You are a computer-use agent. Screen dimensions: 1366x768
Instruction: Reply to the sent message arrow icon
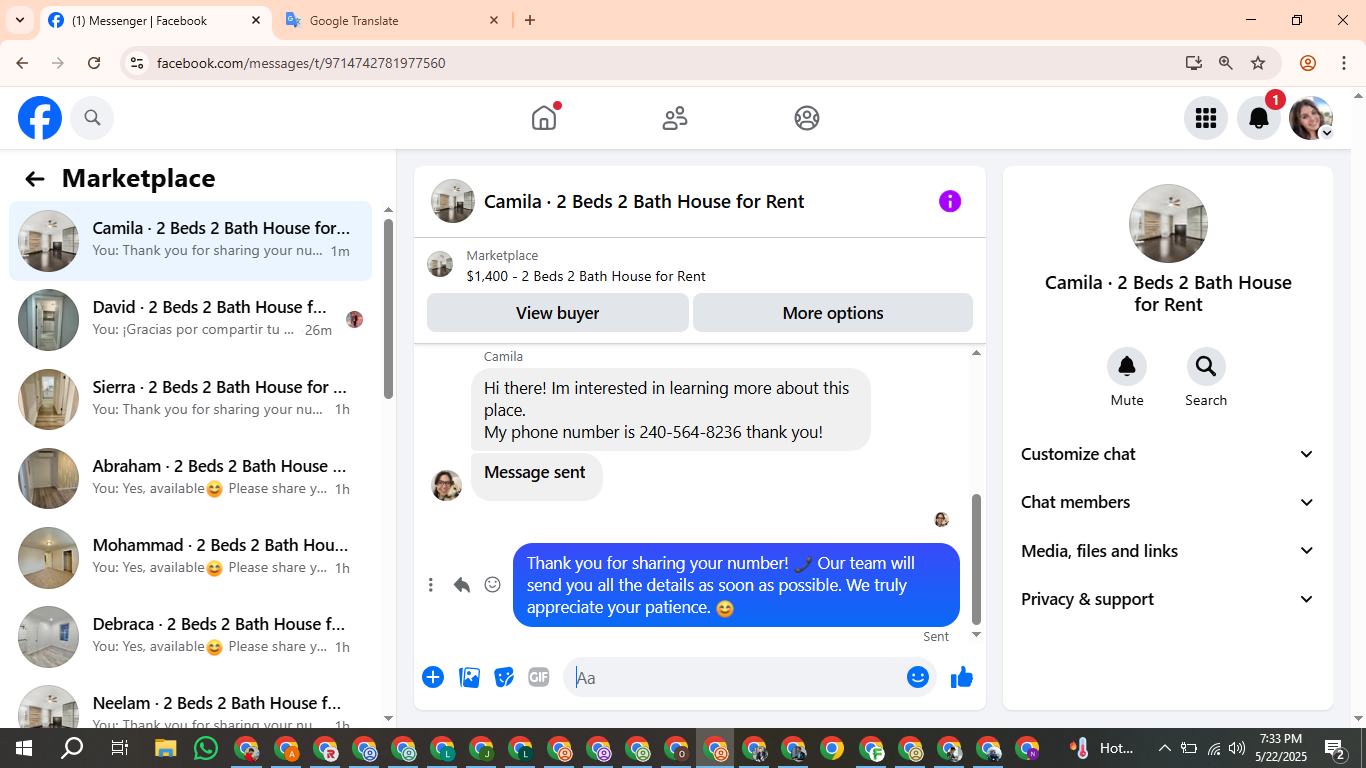pos(461,585)
